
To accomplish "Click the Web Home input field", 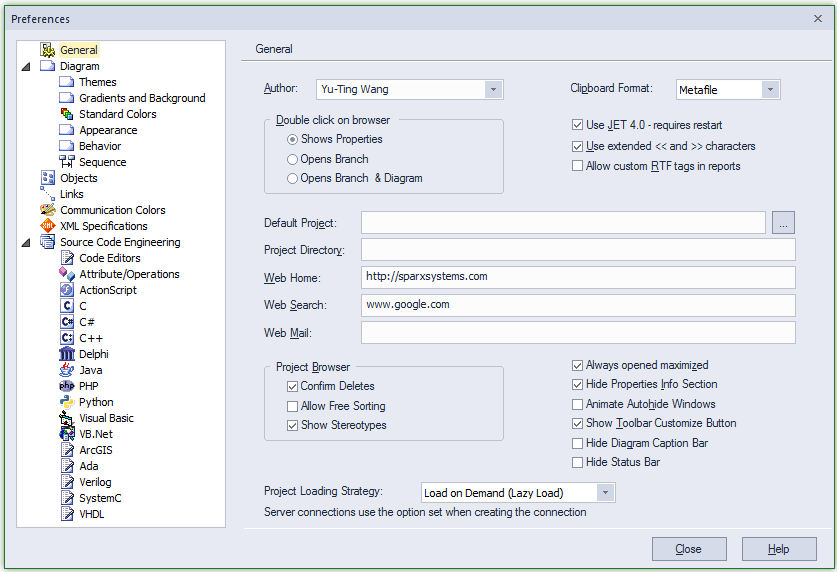I will coord(578,277).
